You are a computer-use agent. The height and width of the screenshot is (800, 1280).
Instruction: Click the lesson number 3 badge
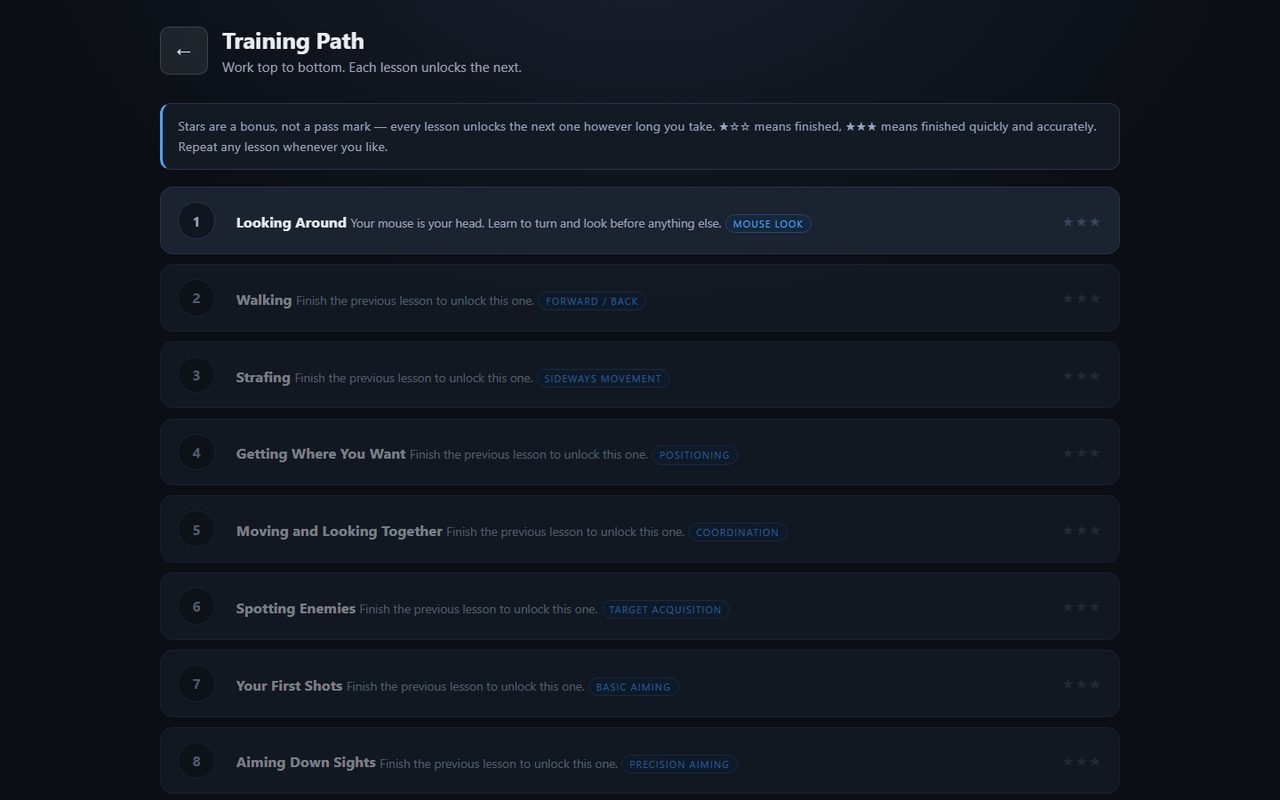[196, 375]
